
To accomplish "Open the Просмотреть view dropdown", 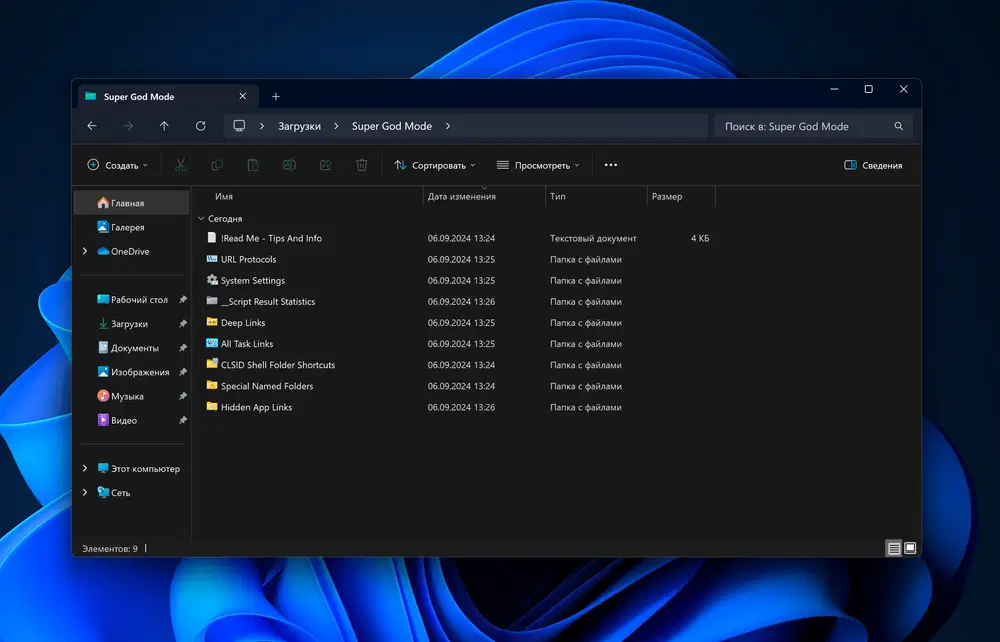I will [x=538, y=165].
